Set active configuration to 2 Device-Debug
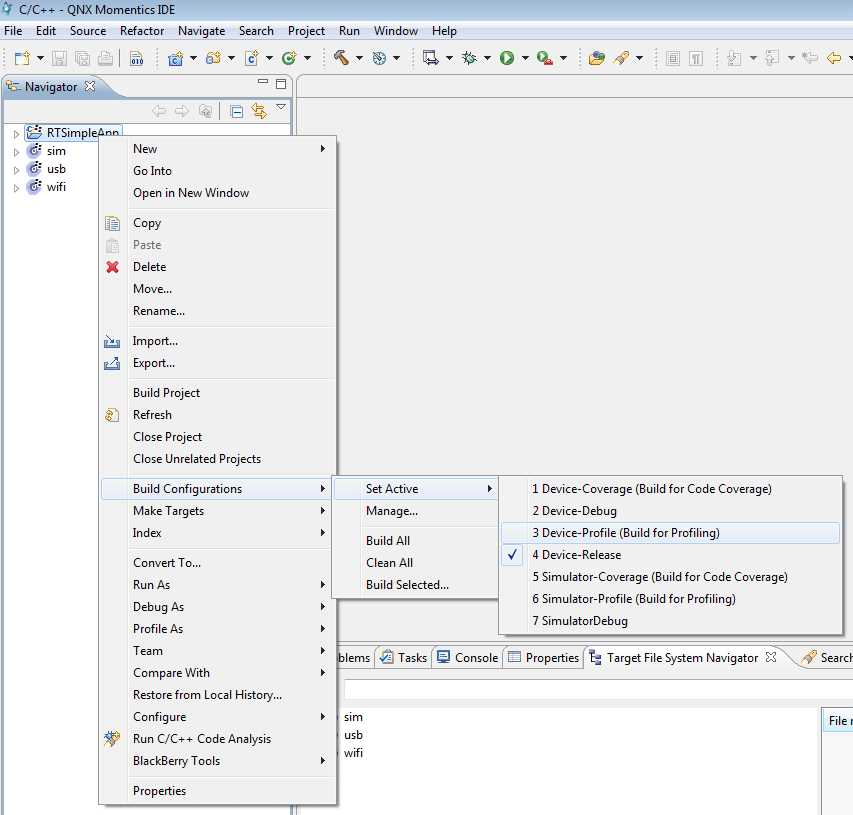The width and height of the screenshot is (853, 815). pos(574,511)
